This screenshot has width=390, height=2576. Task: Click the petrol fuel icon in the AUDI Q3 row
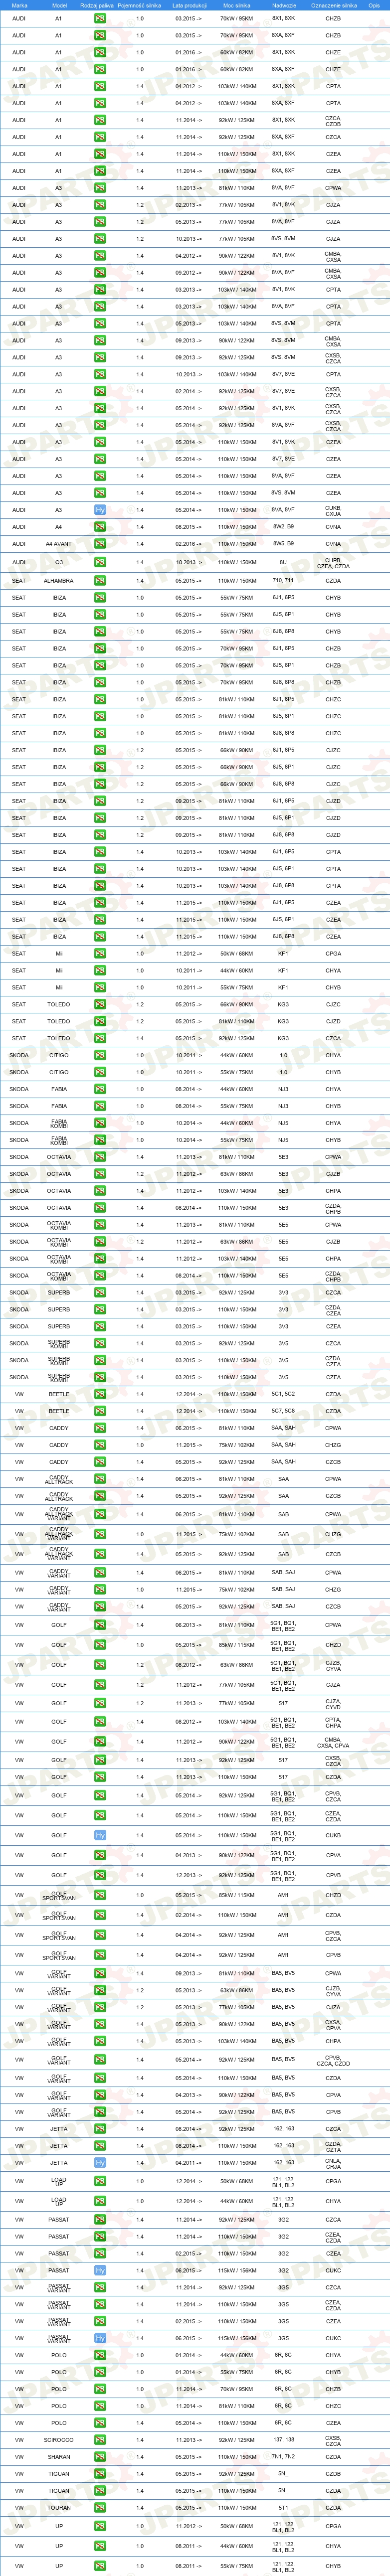(x=100, y=562)
